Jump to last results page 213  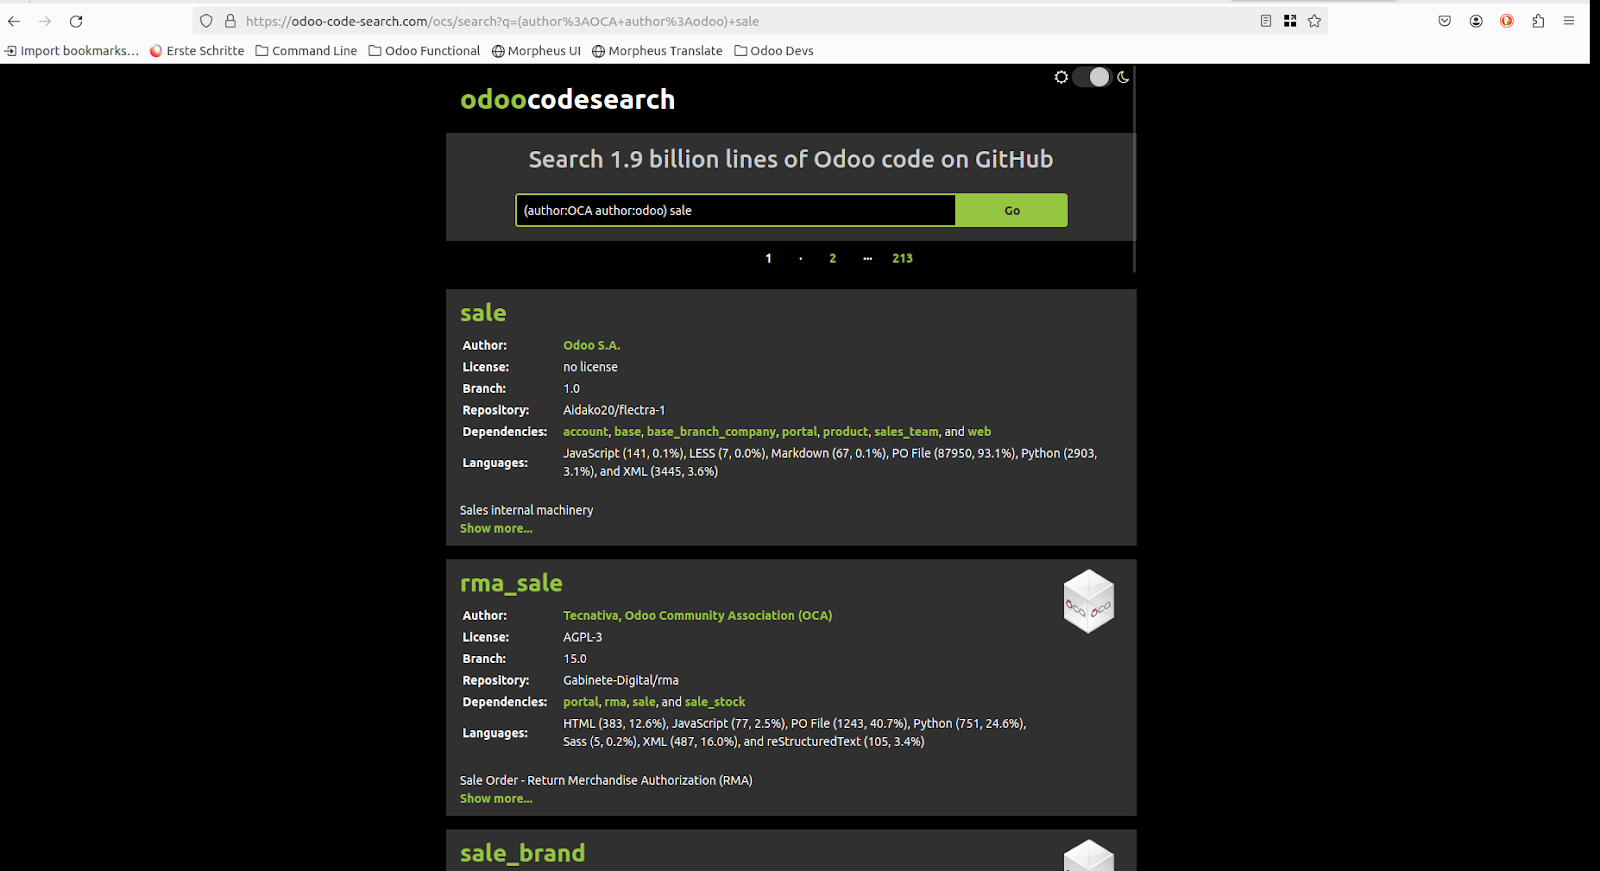pos(902,258)
